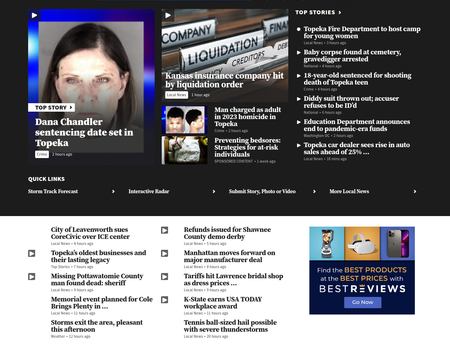Click VR headset image in BestReviews ad
Viewport: 450px width, 360px height.
pyautogui.click(x=362, y=243)
